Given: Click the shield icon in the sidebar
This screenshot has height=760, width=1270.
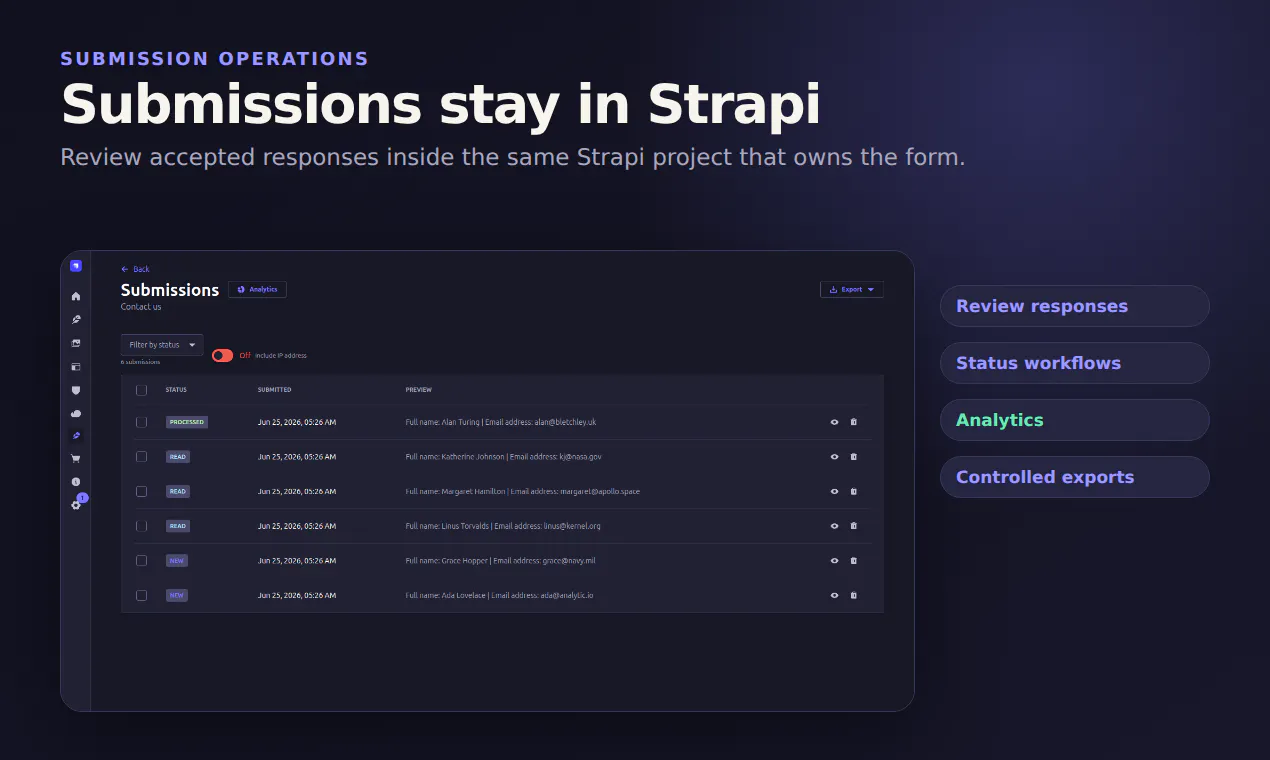Looking at the screenshot, I should 76,390.
